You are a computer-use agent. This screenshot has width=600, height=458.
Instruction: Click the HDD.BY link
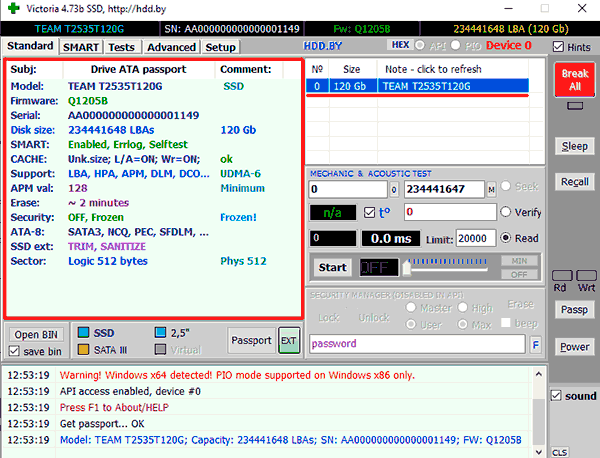point(323,46)
